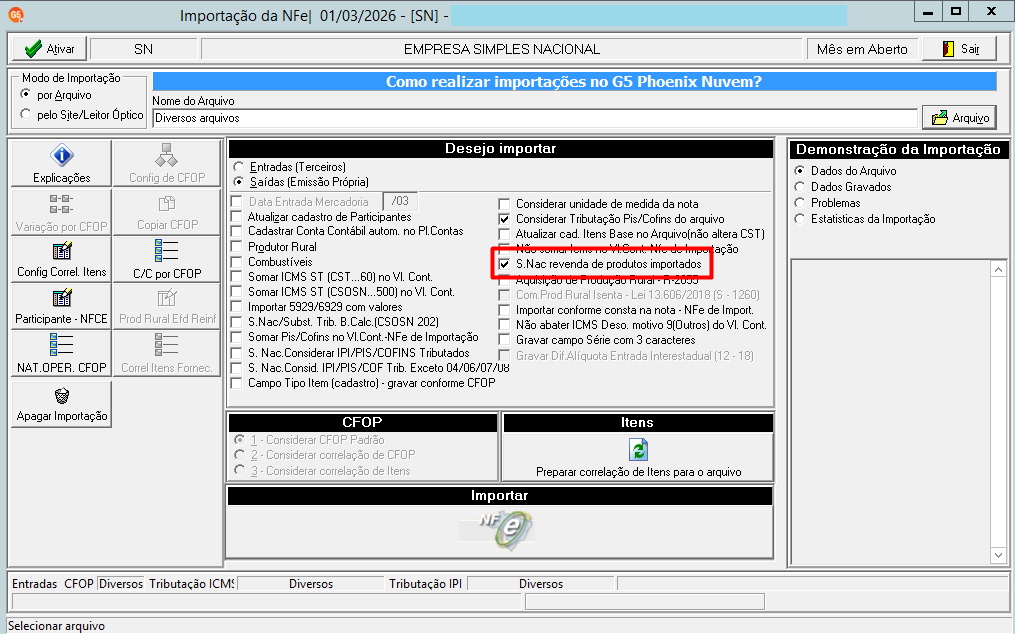
Task: Enable Atualizar cad. Itens Base no Arquivo
Action: (504, 234)
